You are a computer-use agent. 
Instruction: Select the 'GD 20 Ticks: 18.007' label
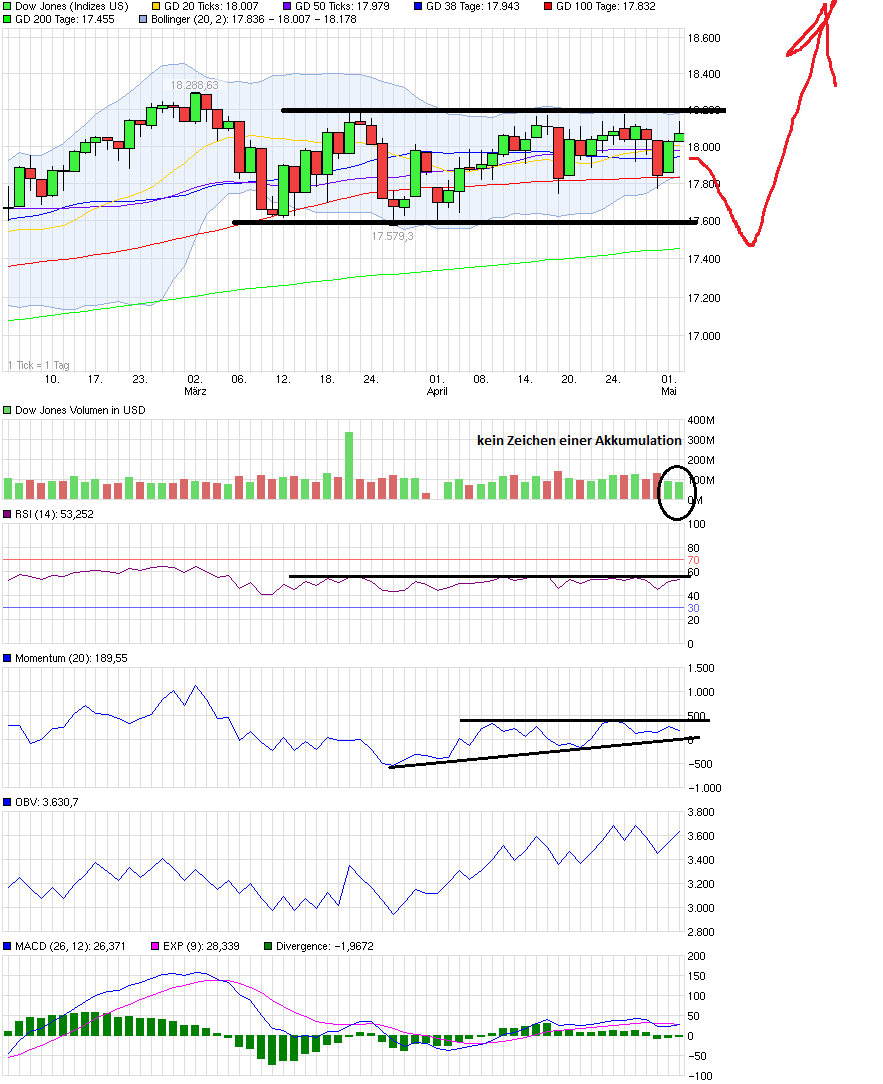211,6
